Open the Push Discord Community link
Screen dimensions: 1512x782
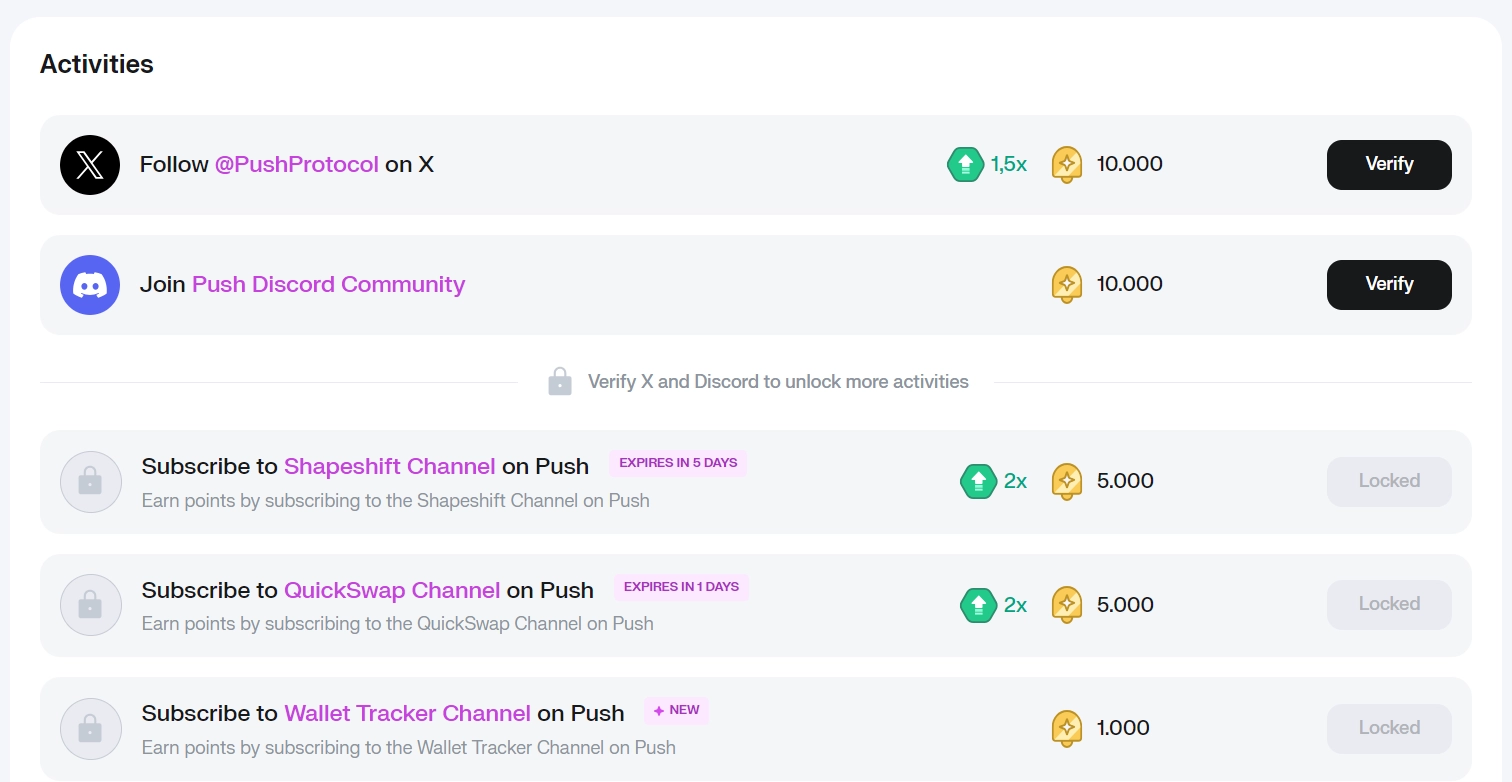[x=328, y=285]
